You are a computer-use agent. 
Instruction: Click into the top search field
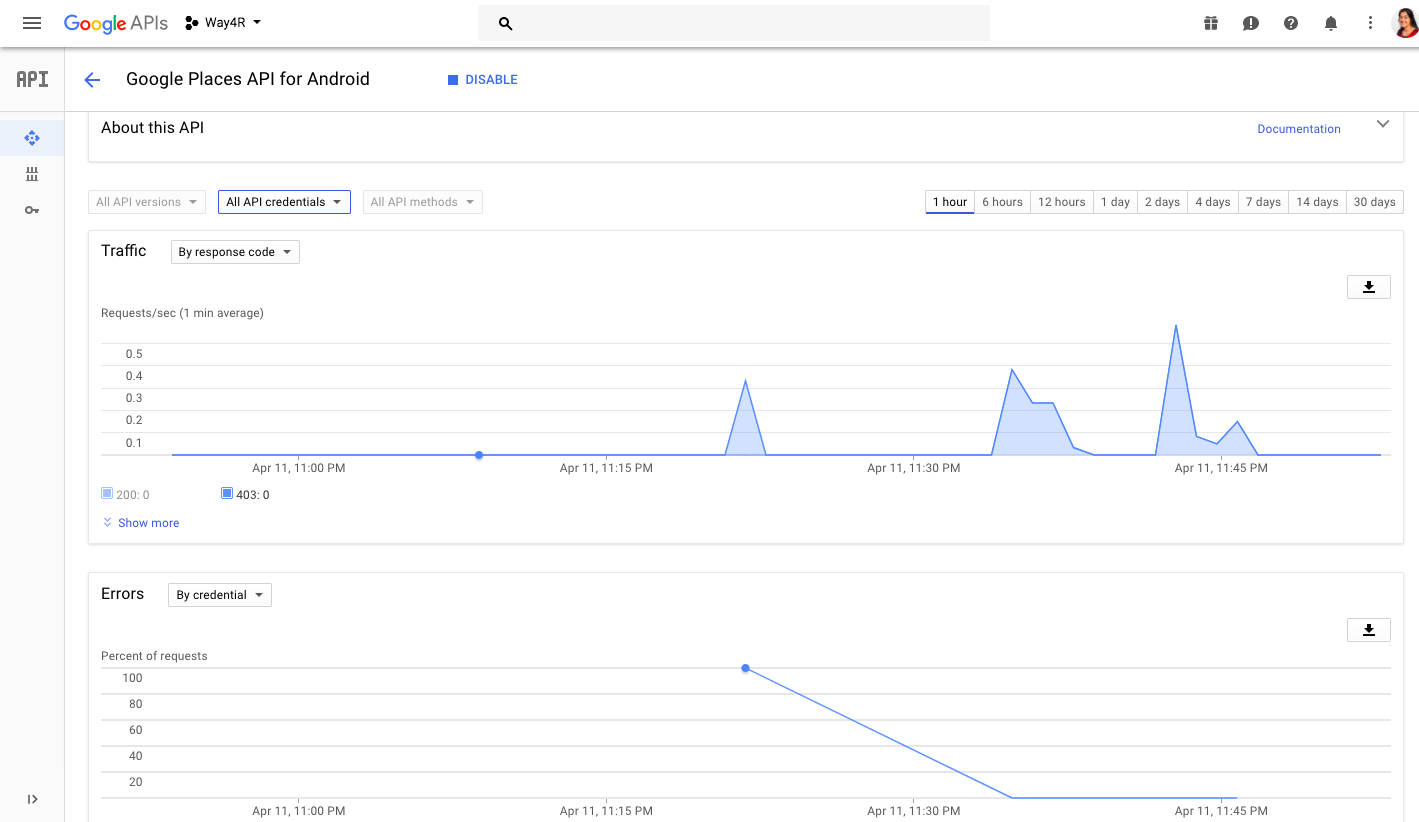point(734,23)
